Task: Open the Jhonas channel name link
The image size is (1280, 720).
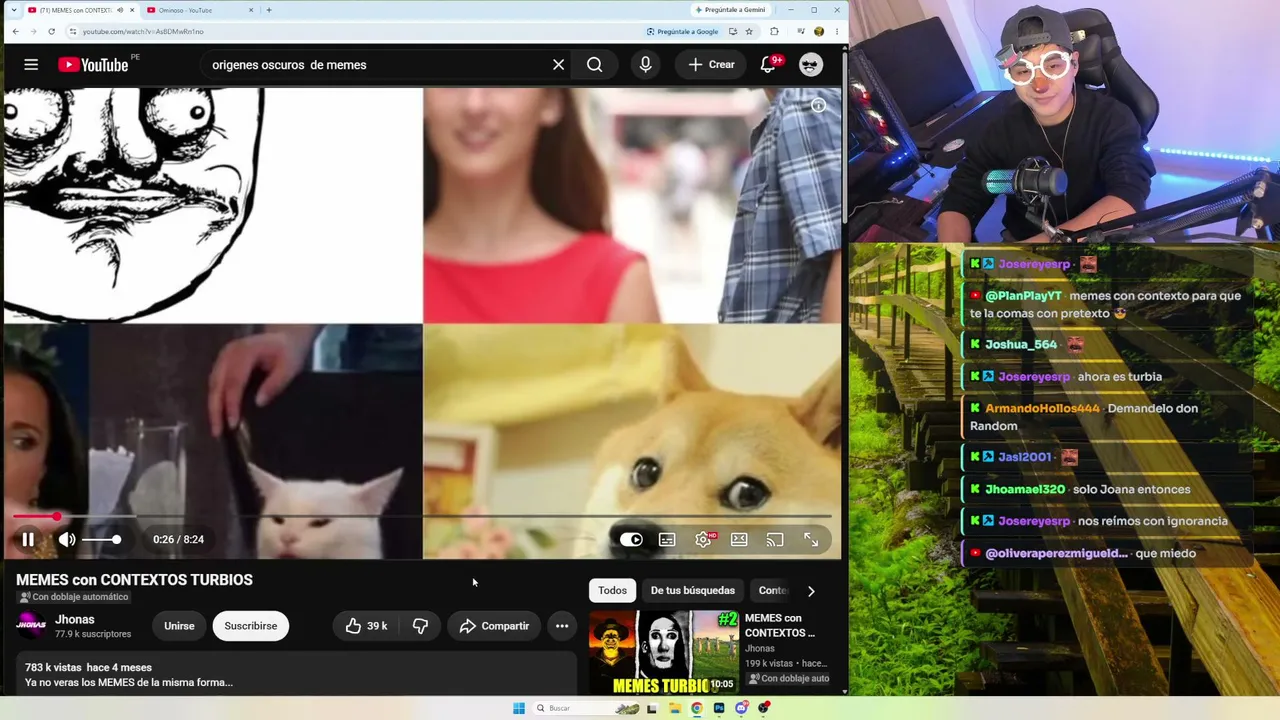Action: pyautogui.click(x=75, y=620)
